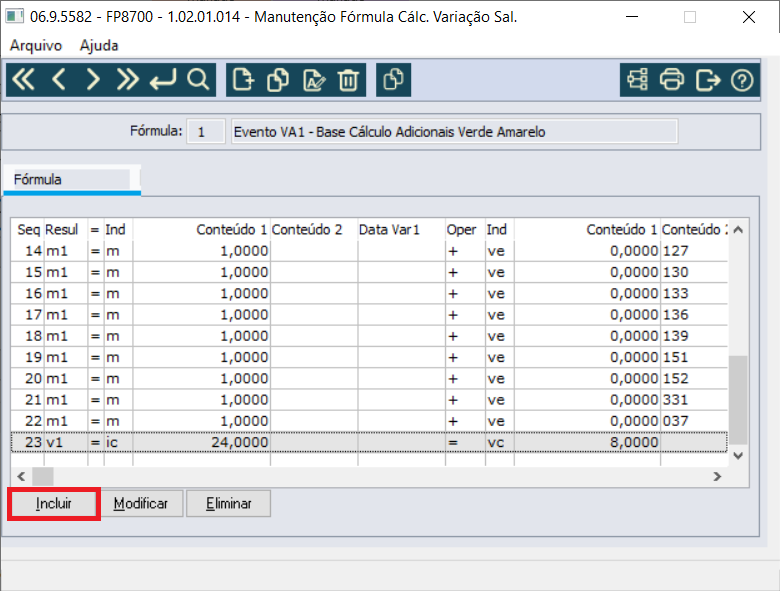This screenshot has height=591, width=780.
Task: Click the horizontal scrollbar thumb
Action: point(43,476)
